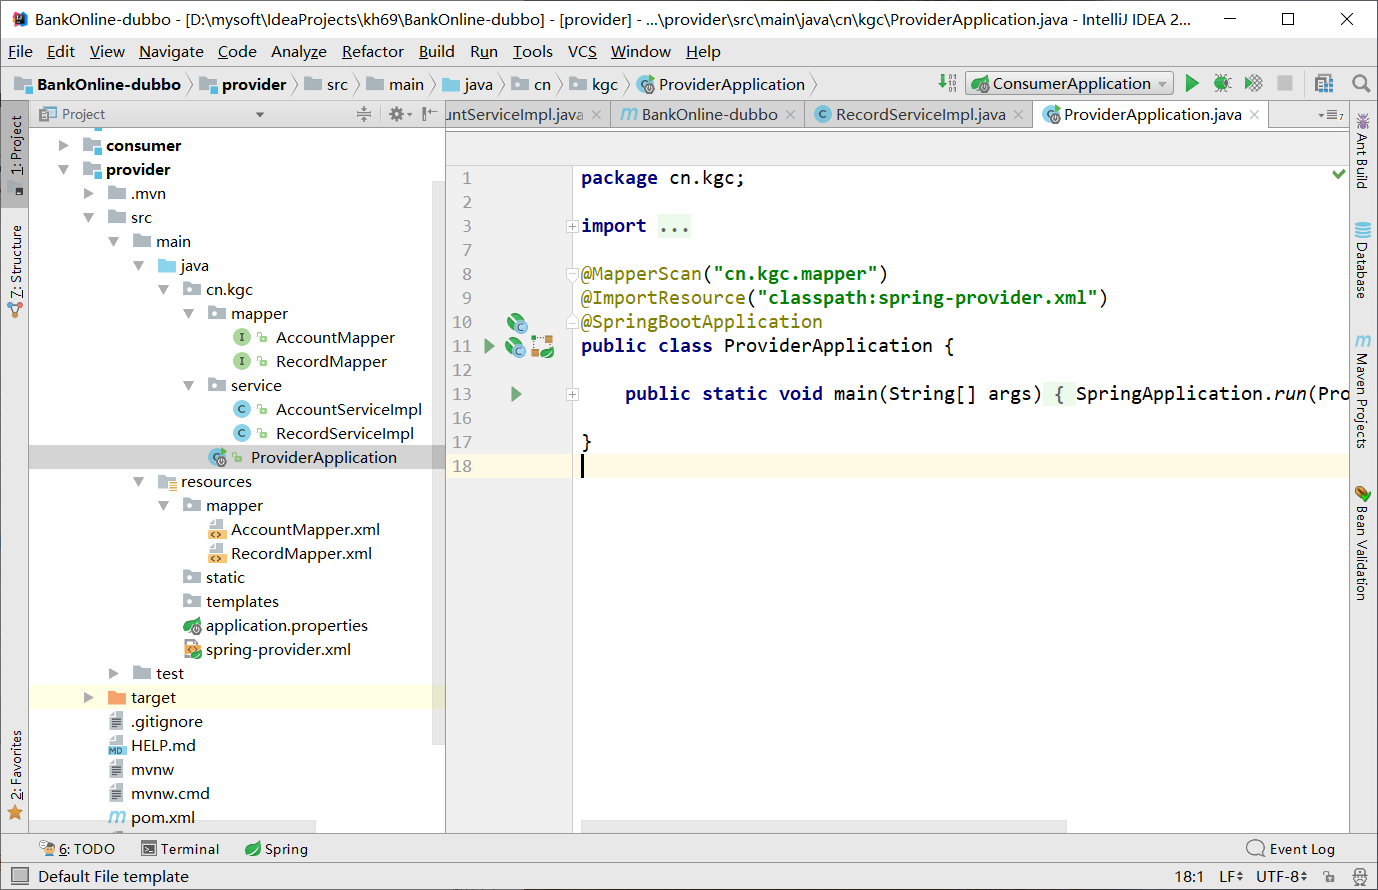Click green inspection checkmark in editor

1338,175
